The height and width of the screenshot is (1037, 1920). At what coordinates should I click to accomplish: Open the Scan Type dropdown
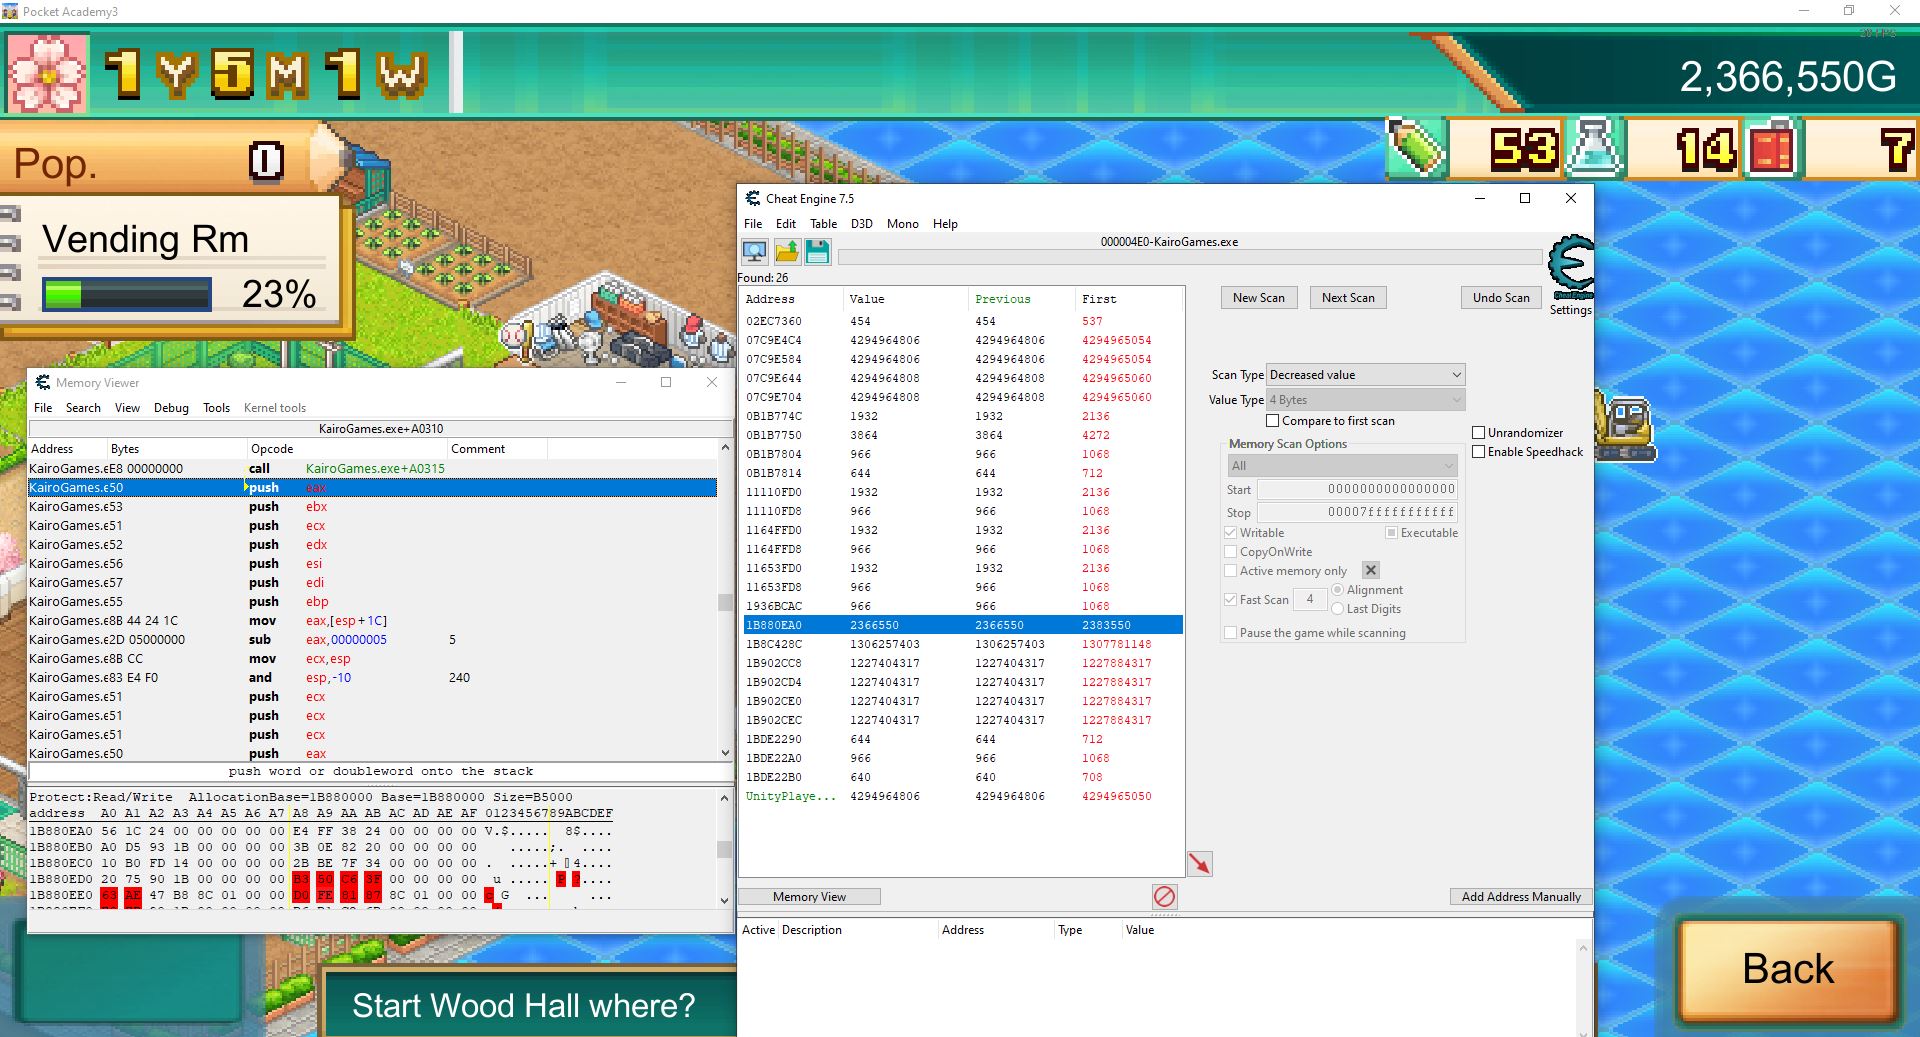point(1365,375)
